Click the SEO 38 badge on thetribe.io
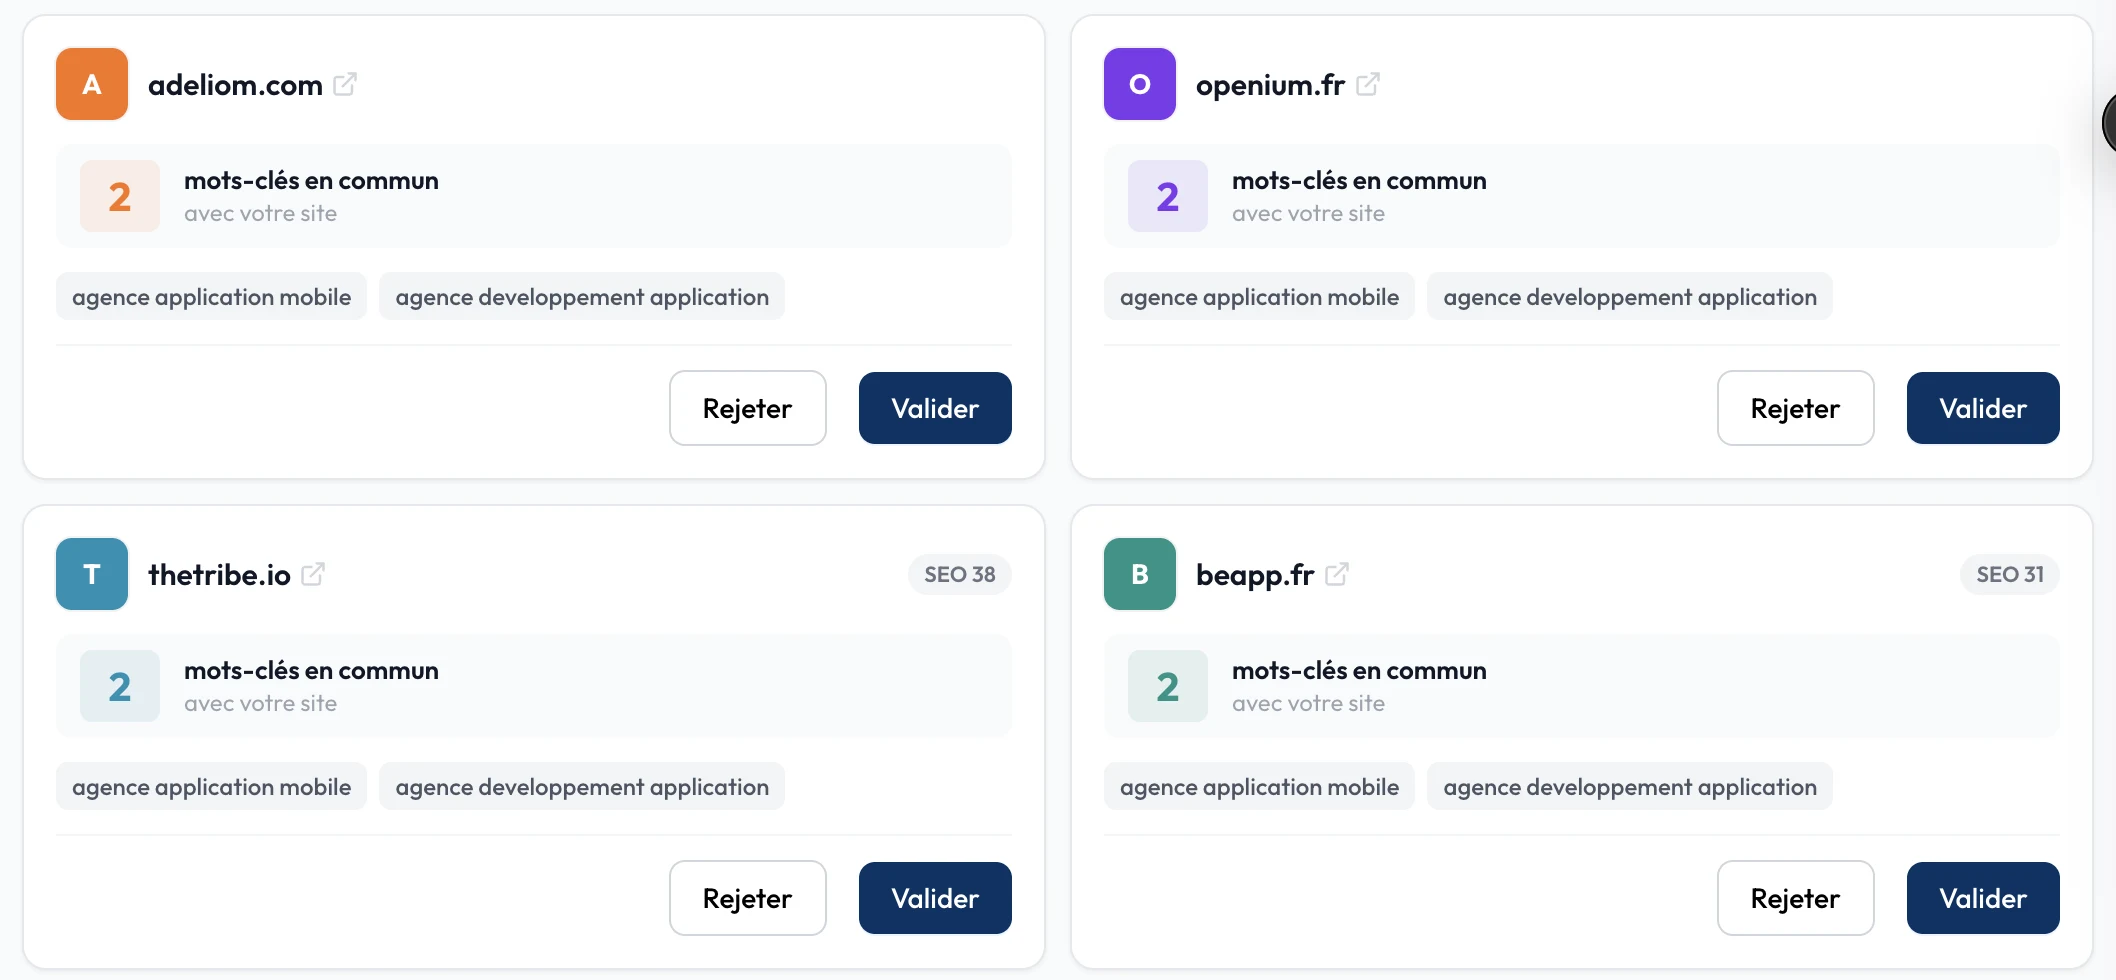The width and height of the screenshot is (2116, 980). 960,574
